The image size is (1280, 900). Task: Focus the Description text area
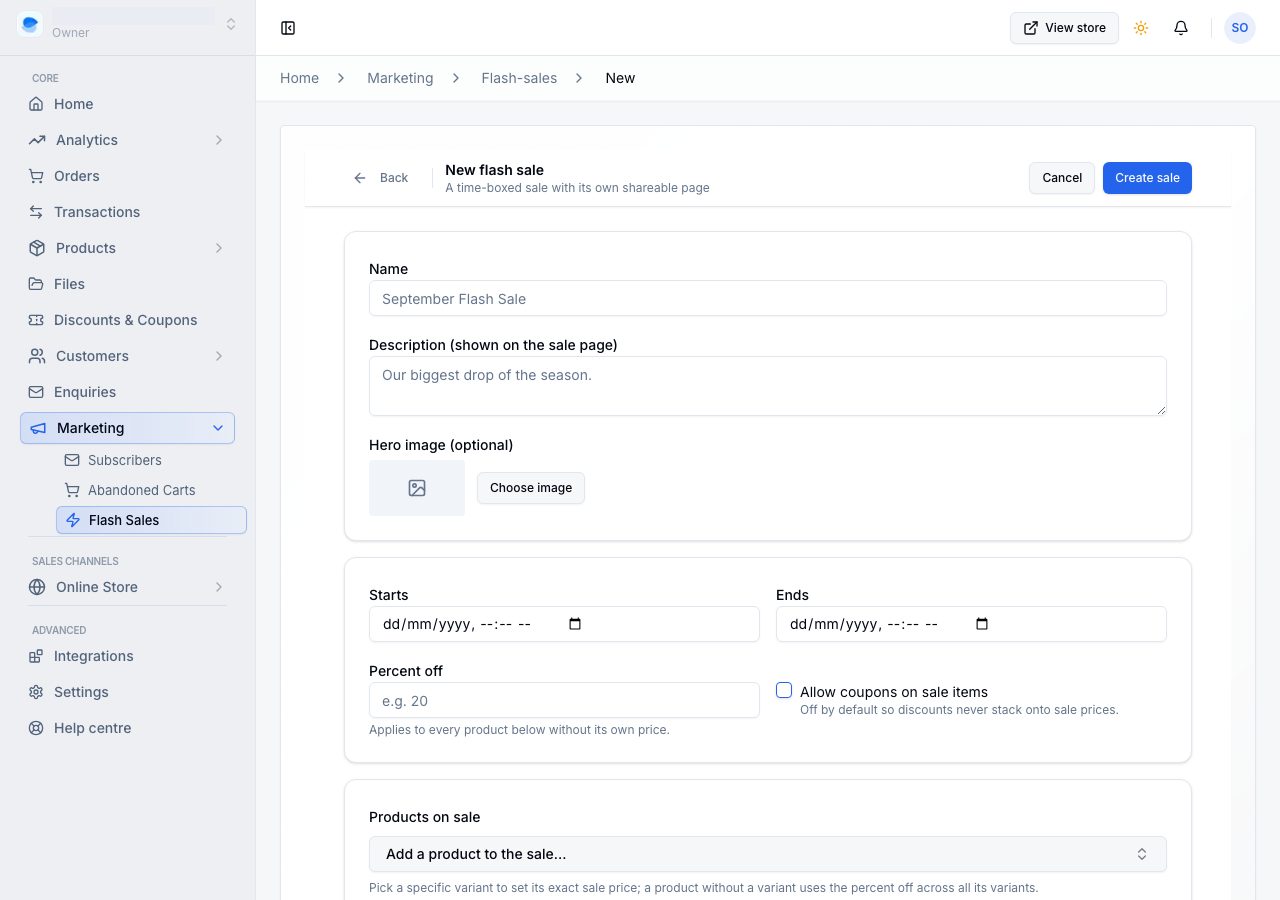click(x=768, y=386)
